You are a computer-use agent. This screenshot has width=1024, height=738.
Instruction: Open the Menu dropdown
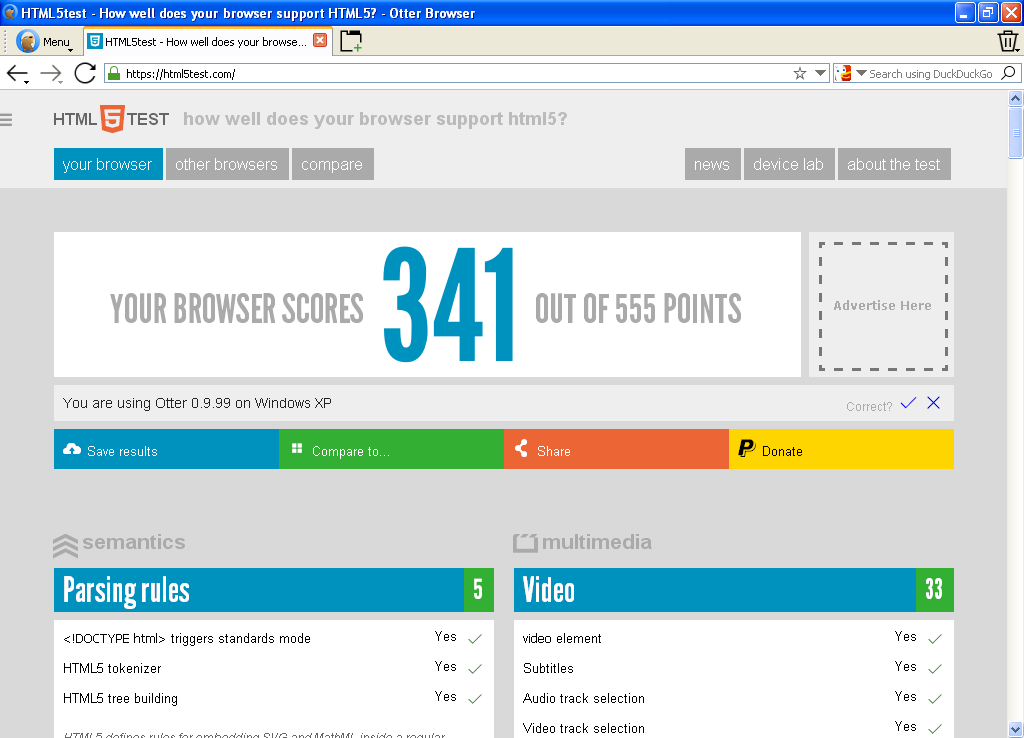(x=45, y=40)
